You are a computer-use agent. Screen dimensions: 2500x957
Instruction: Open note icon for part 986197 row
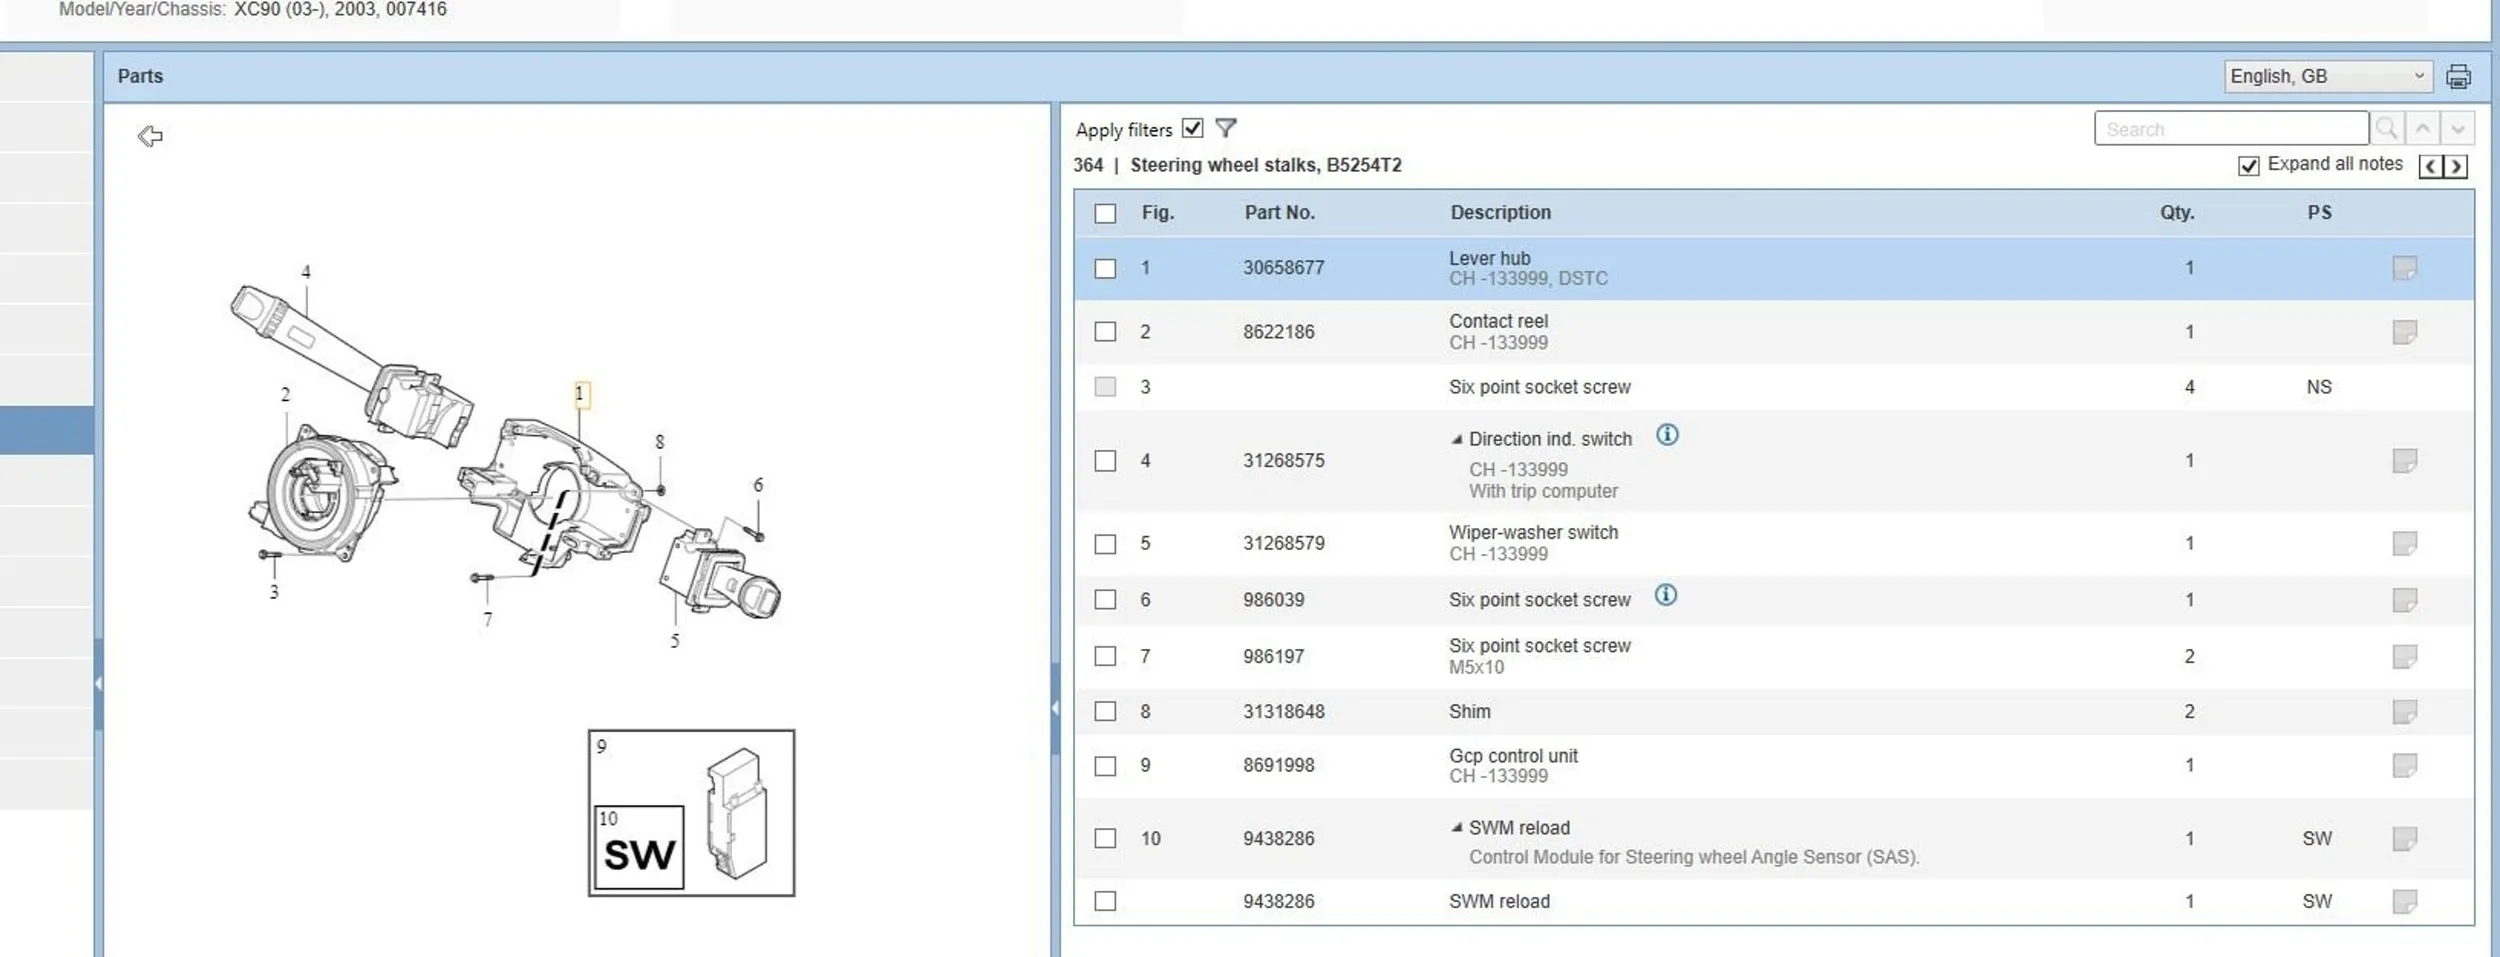2405,657
